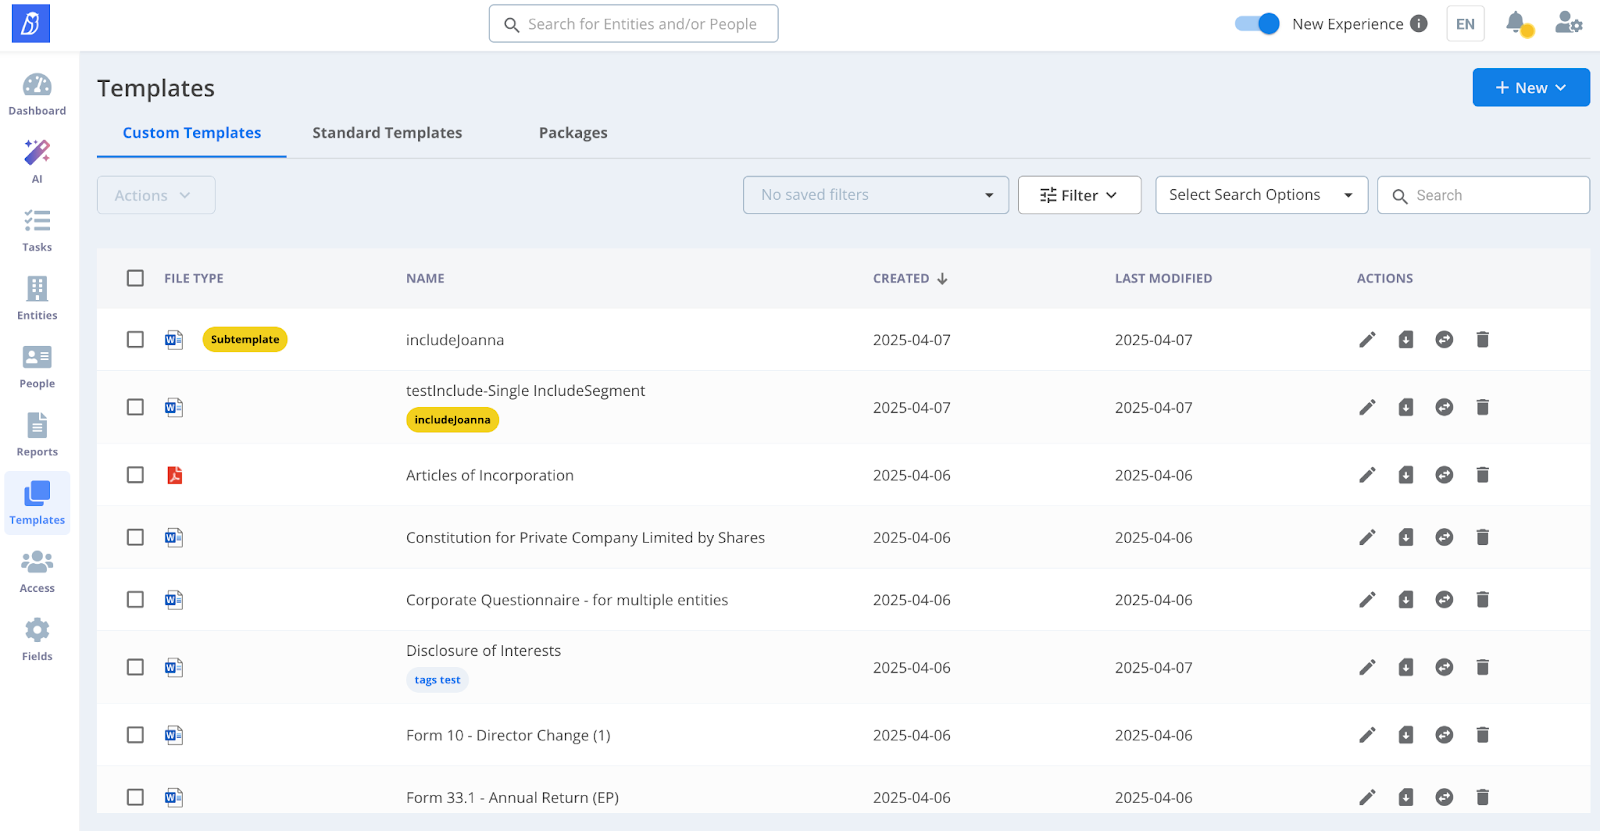Delete Constitution for Private Company template
Viewport: 1600px width, 831px height.
coord(1483,537)
